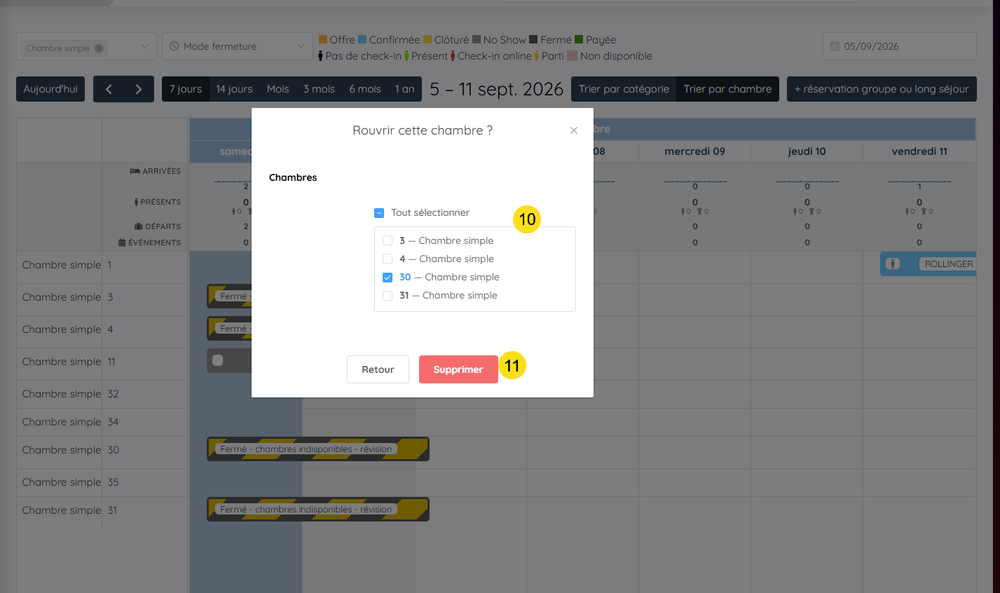1000x593 pixels.
Task: Select the Mois view
Action: (x=278, y=89)
